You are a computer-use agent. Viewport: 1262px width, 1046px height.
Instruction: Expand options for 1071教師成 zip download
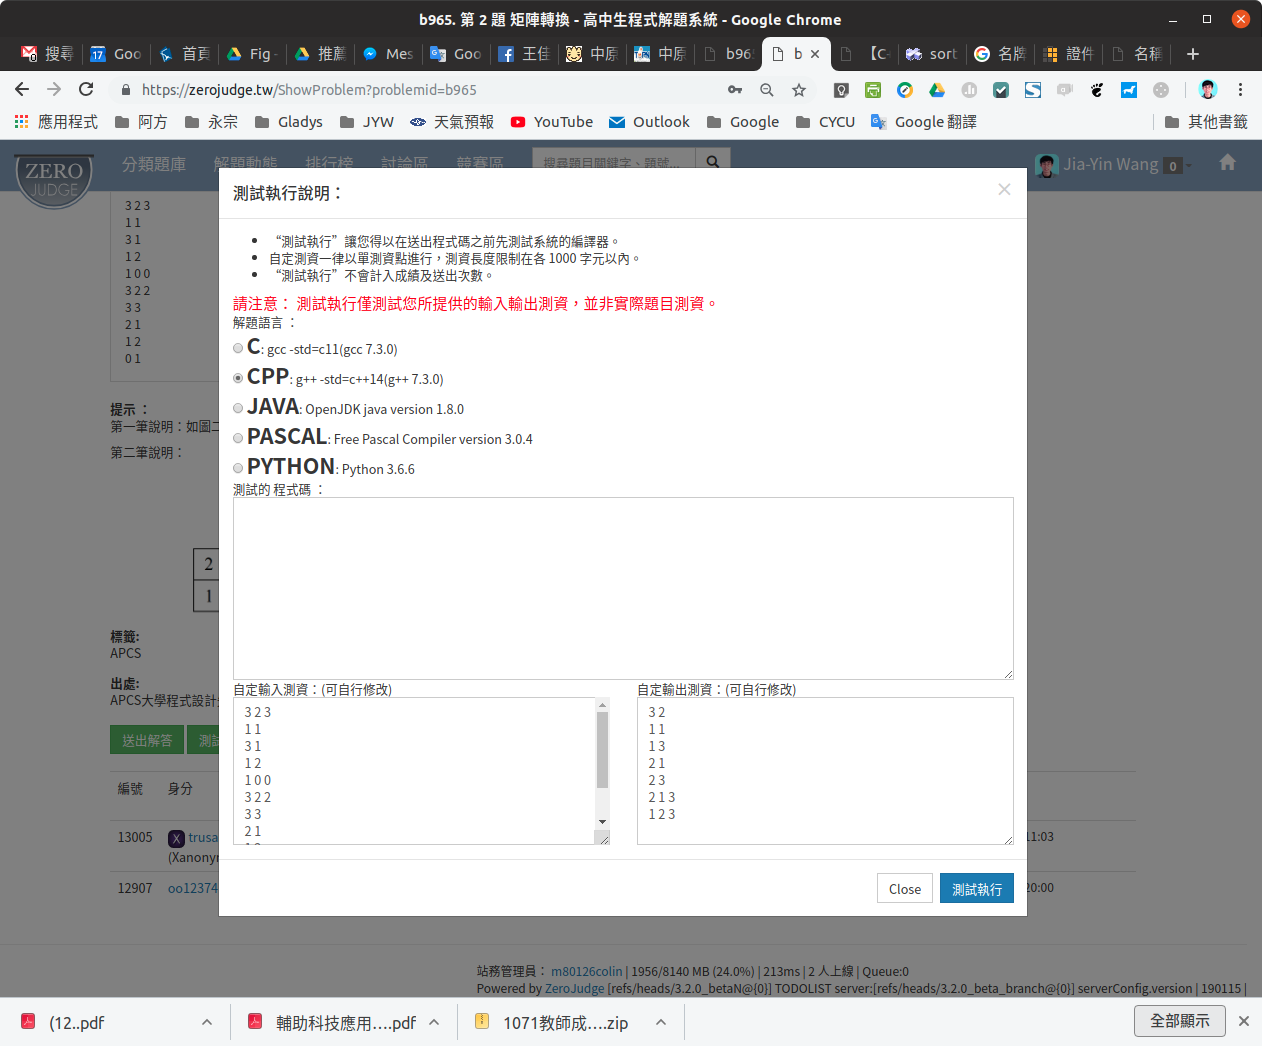tap(661, 1022)
